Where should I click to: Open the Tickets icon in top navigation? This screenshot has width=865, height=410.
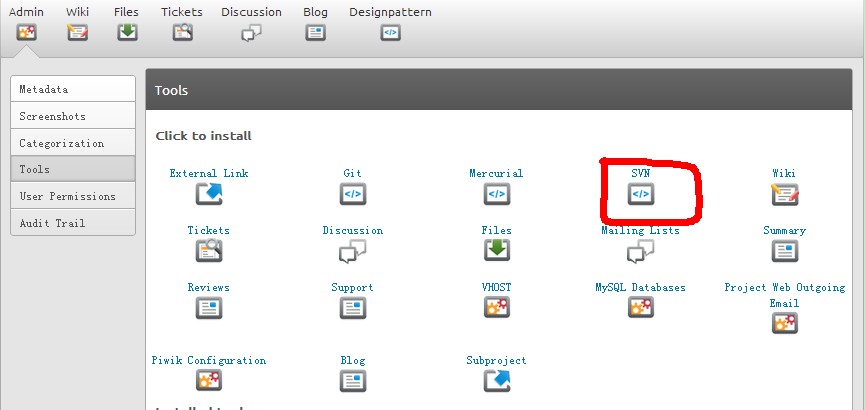click(182, 33)
